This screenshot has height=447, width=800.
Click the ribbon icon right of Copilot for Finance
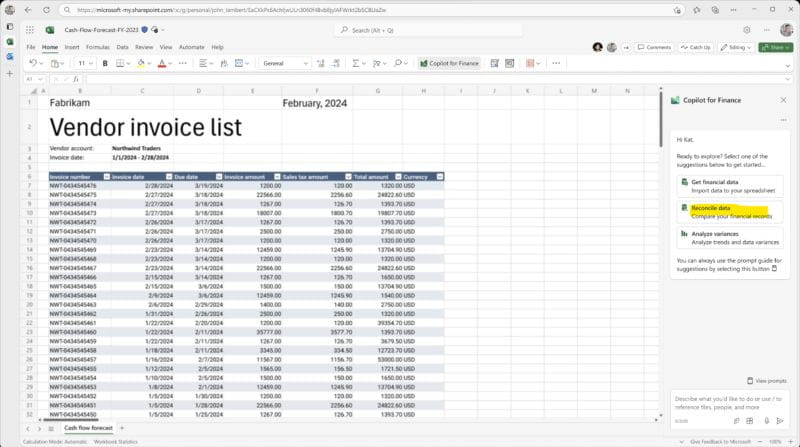click(x=494, y=63)
